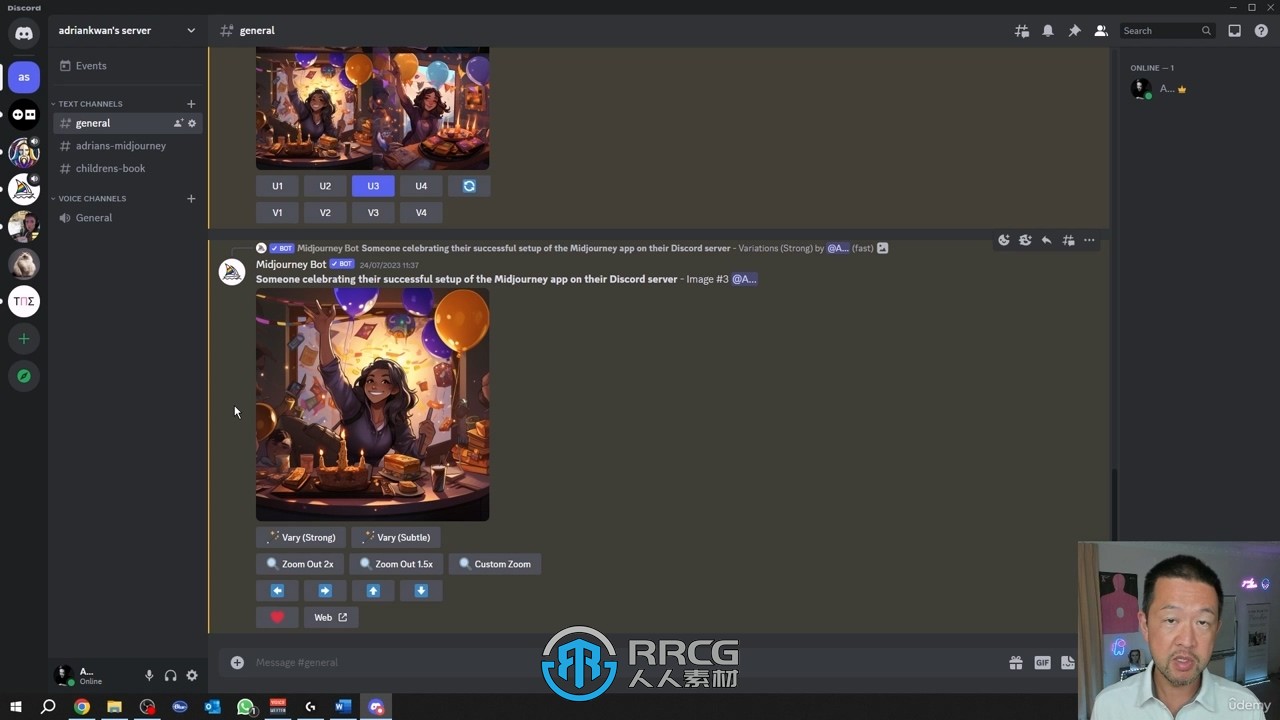Click V4 variation button

pos(421,212)
